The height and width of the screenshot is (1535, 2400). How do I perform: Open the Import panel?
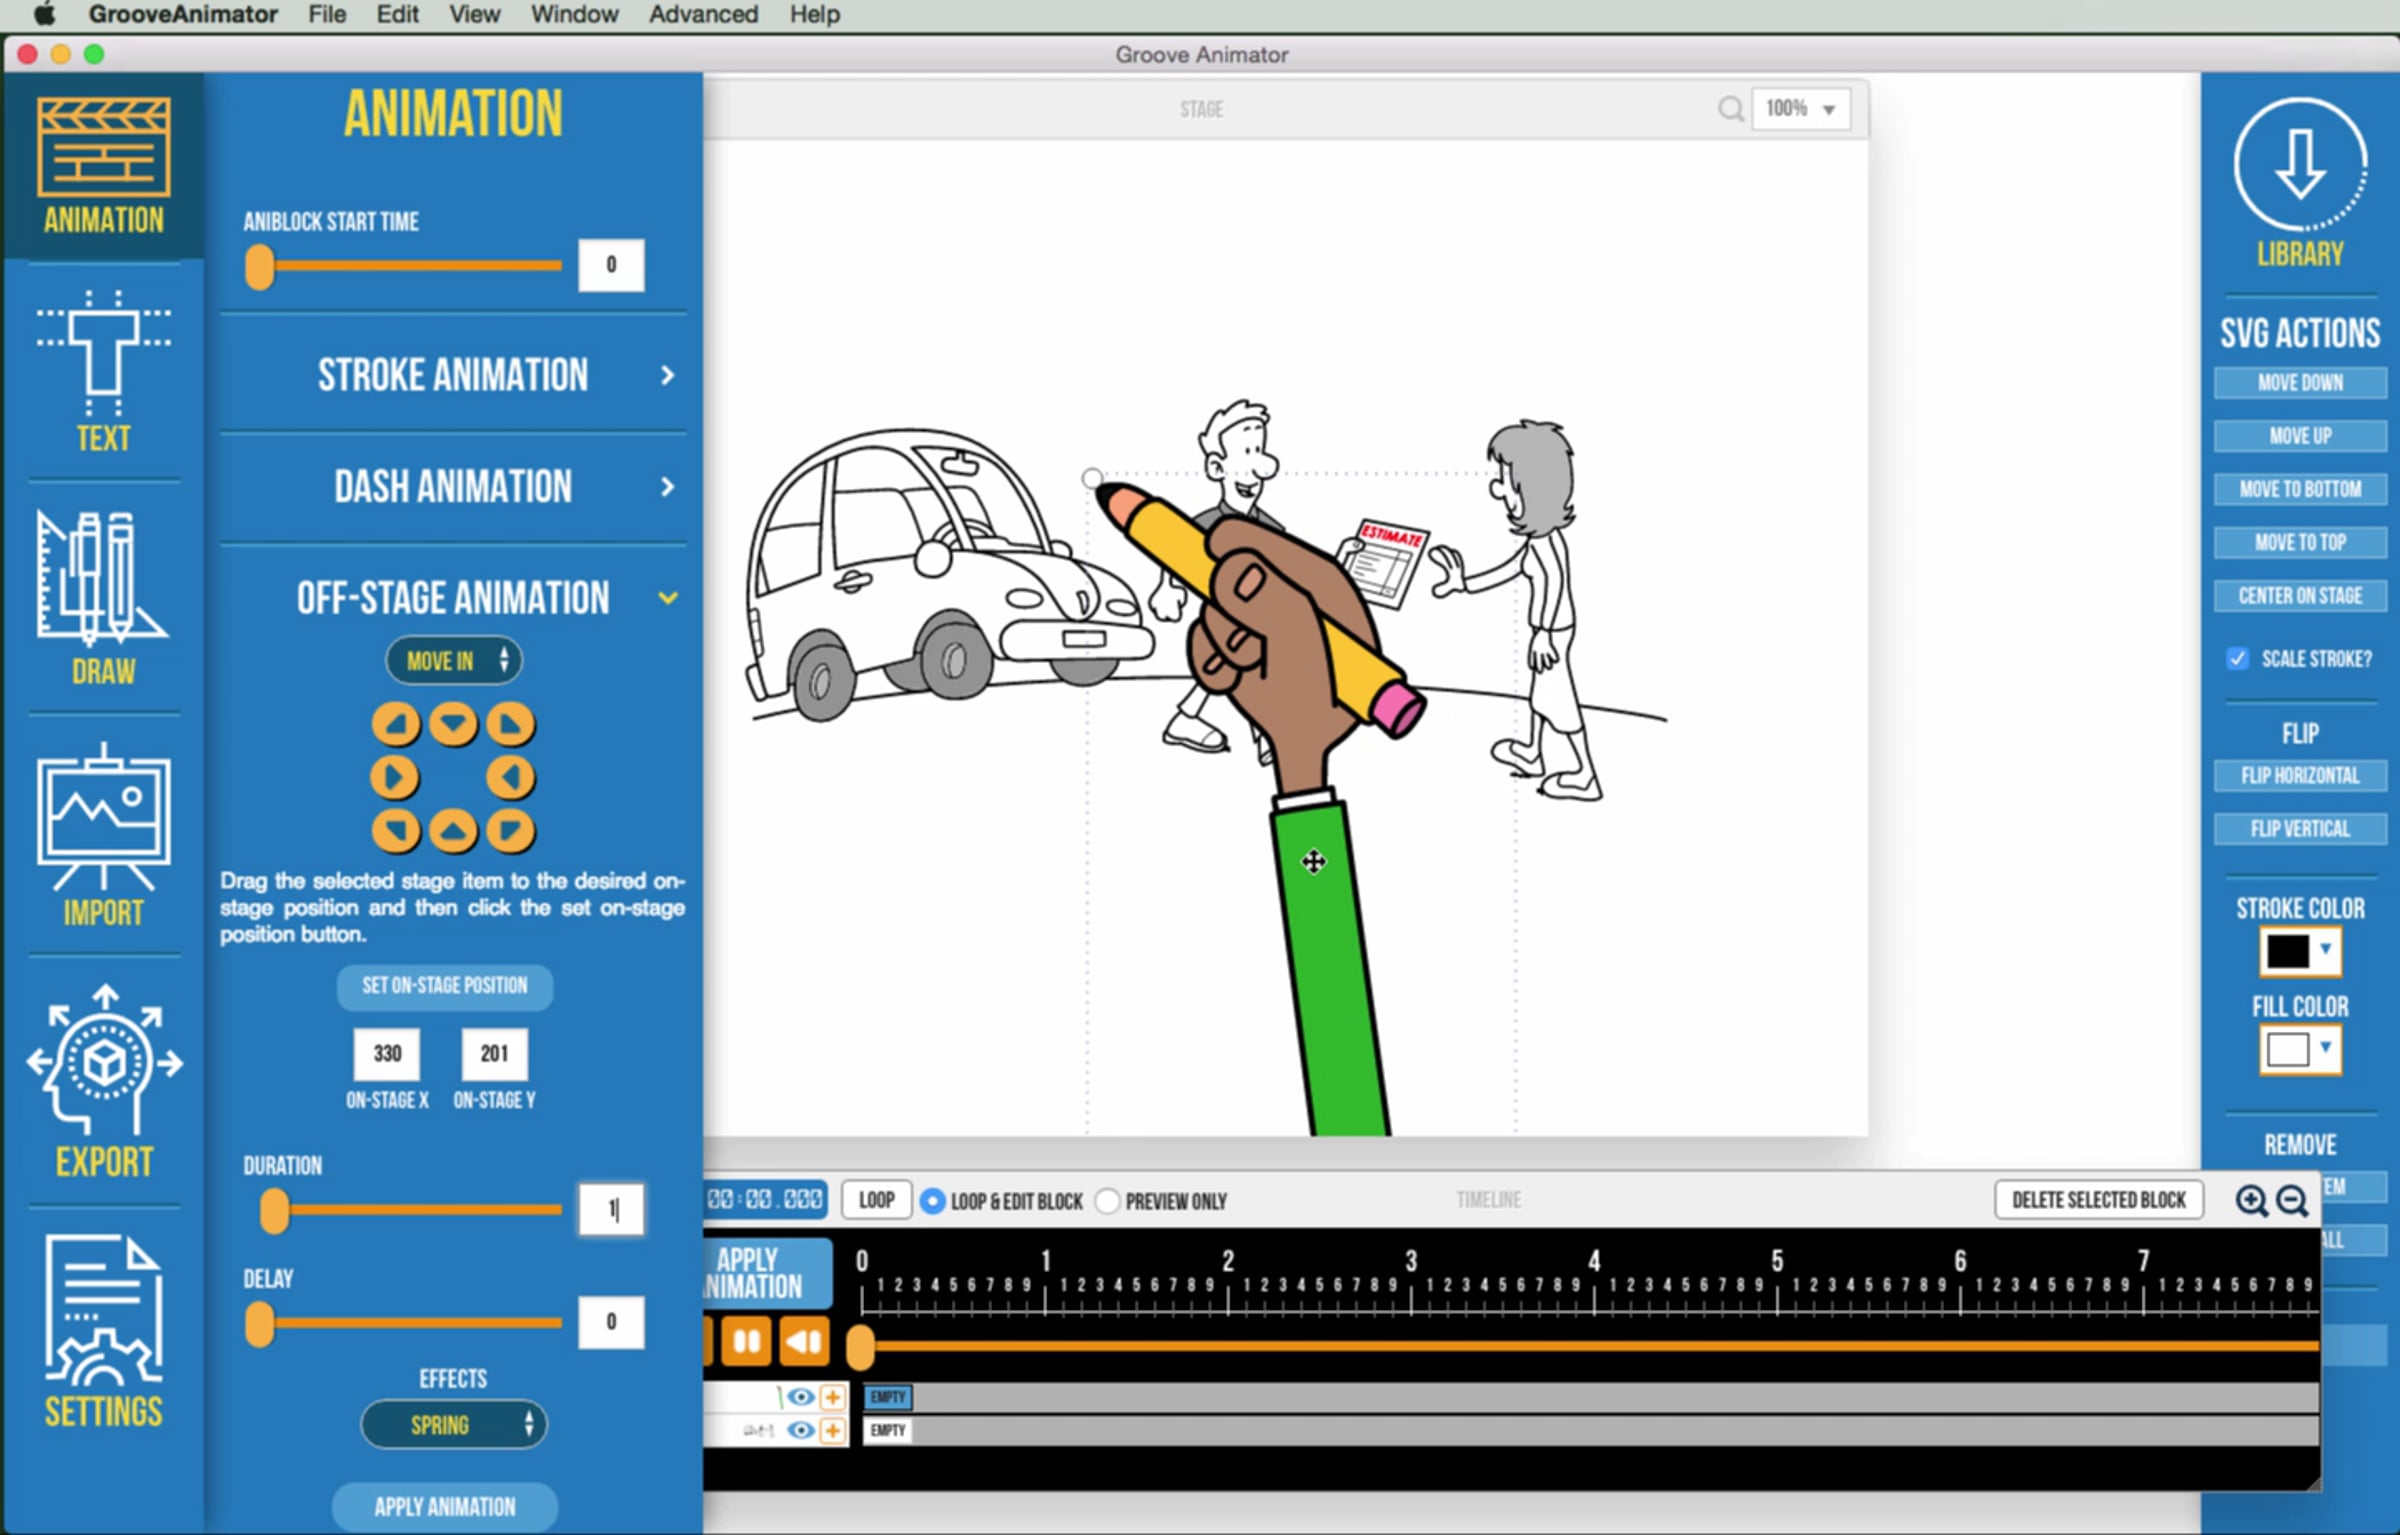pos(103,836)
